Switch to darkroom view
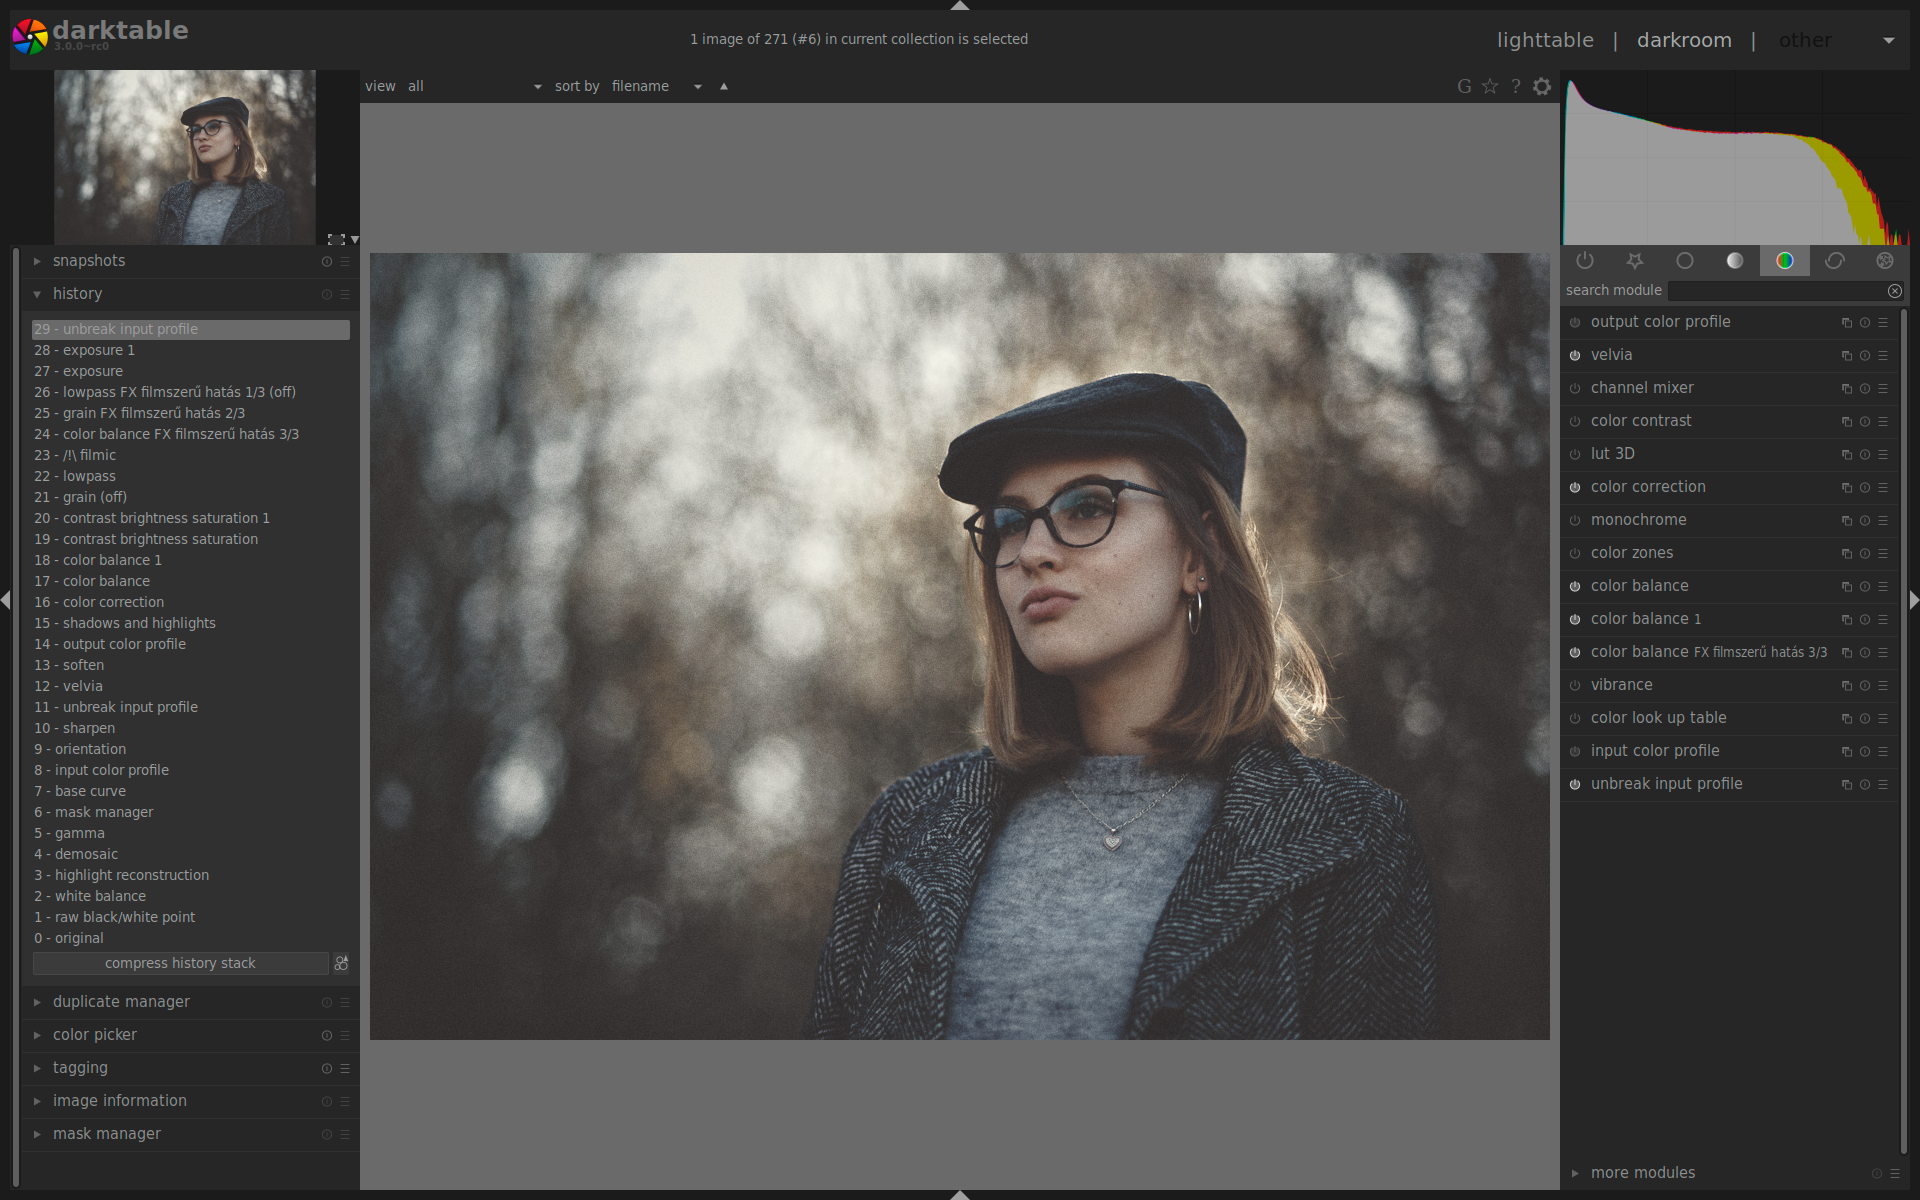The height and width of the screenshot is (1200, 1920). [x=1684, y=40]
